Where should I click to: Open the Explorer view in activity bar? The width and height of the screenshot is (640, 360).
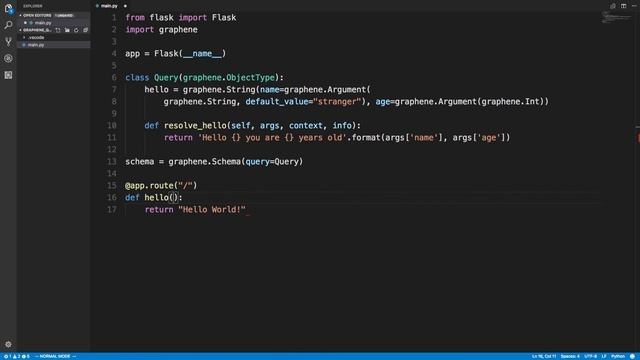click(x=8, y=8)
